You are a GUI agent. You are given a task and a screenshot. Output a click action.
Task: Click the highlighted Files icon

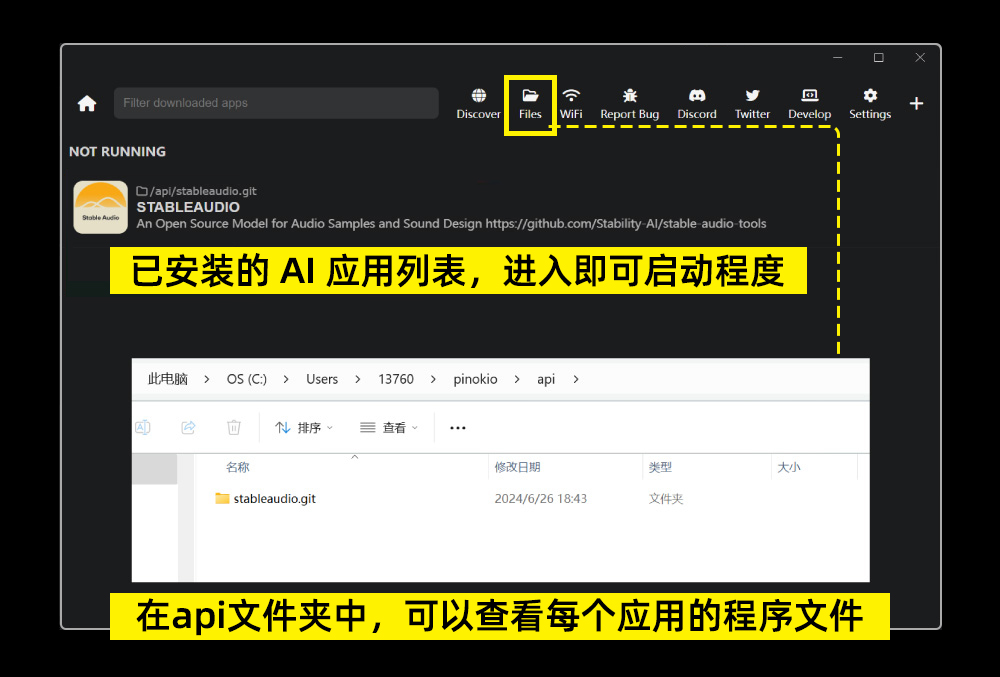[x=530, y=97]
